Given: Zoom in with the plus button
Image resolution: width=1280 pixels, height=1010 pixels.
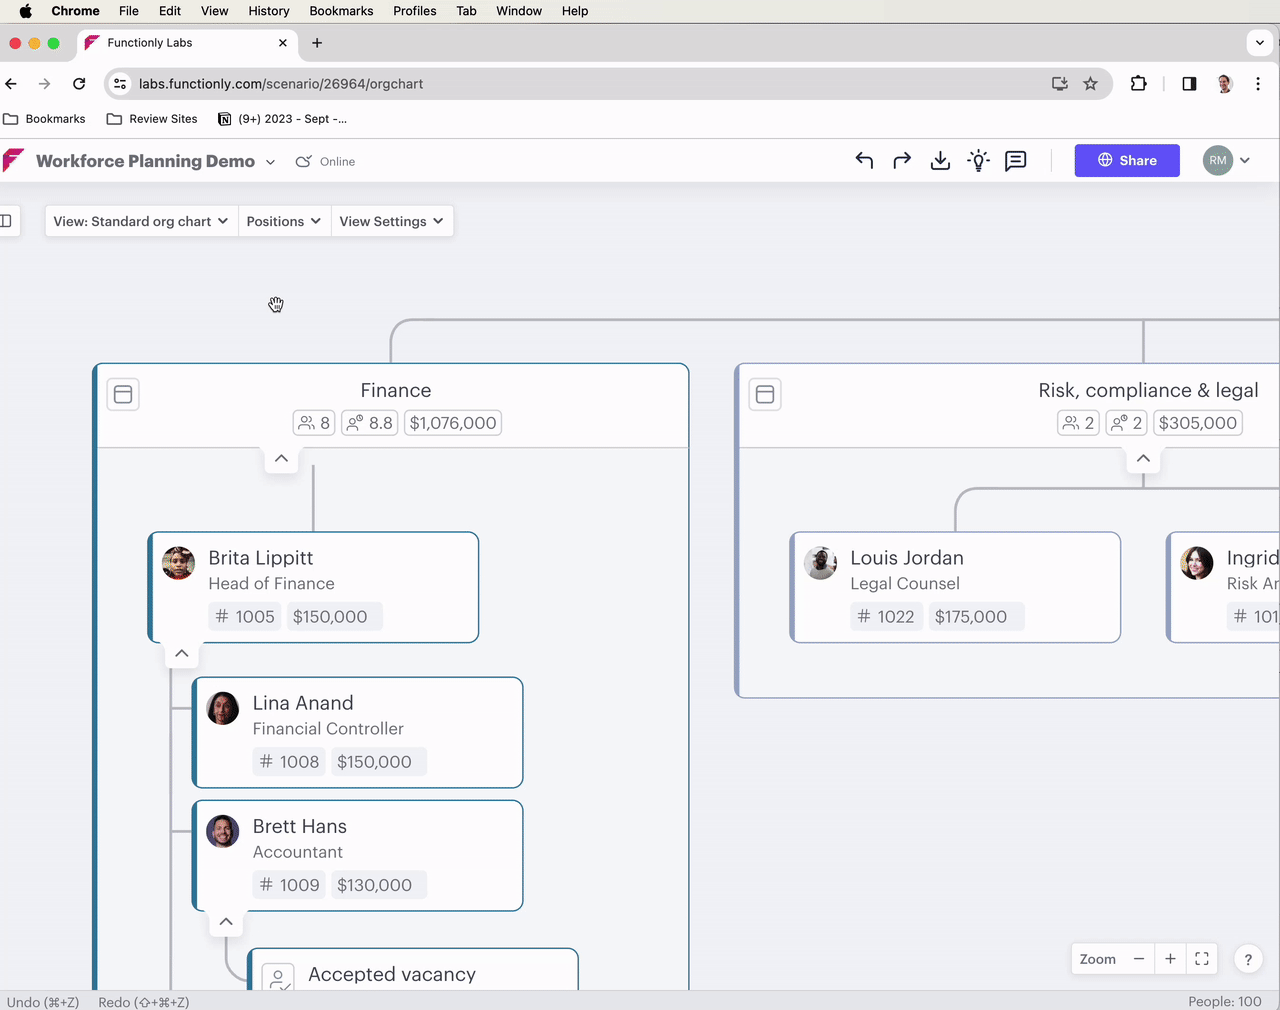Looking at the screenshot, I should [x=1170, y=959].
